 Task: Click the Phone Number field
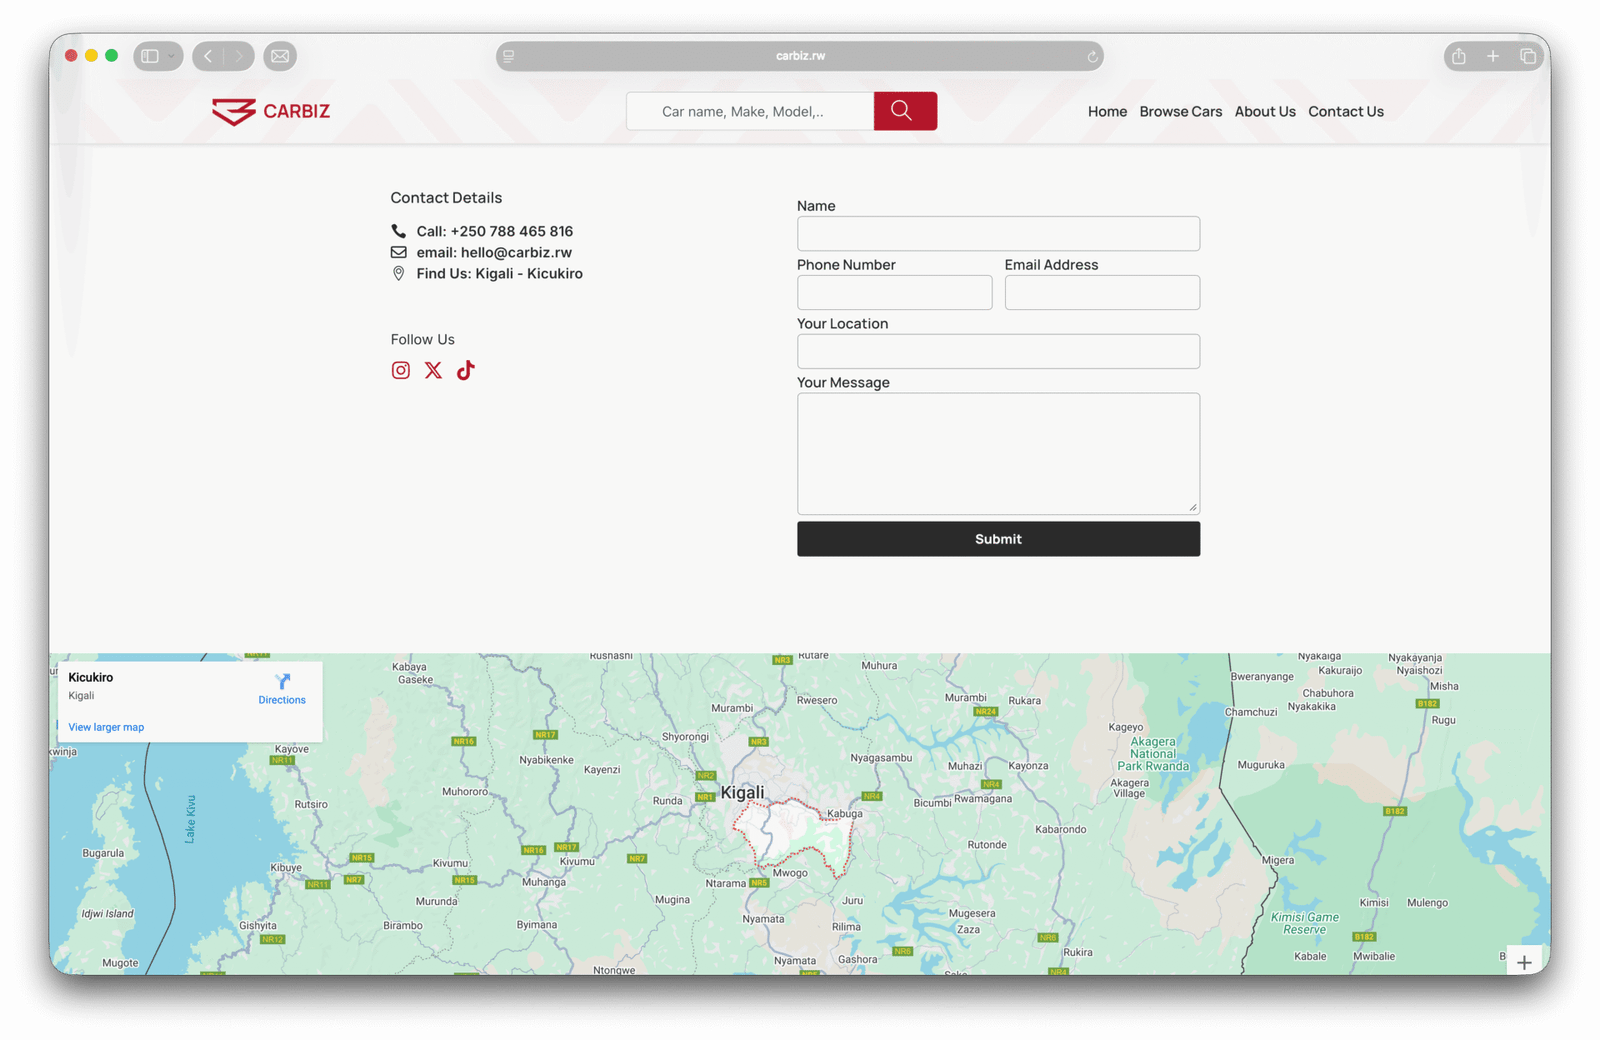tap(894, 293)
